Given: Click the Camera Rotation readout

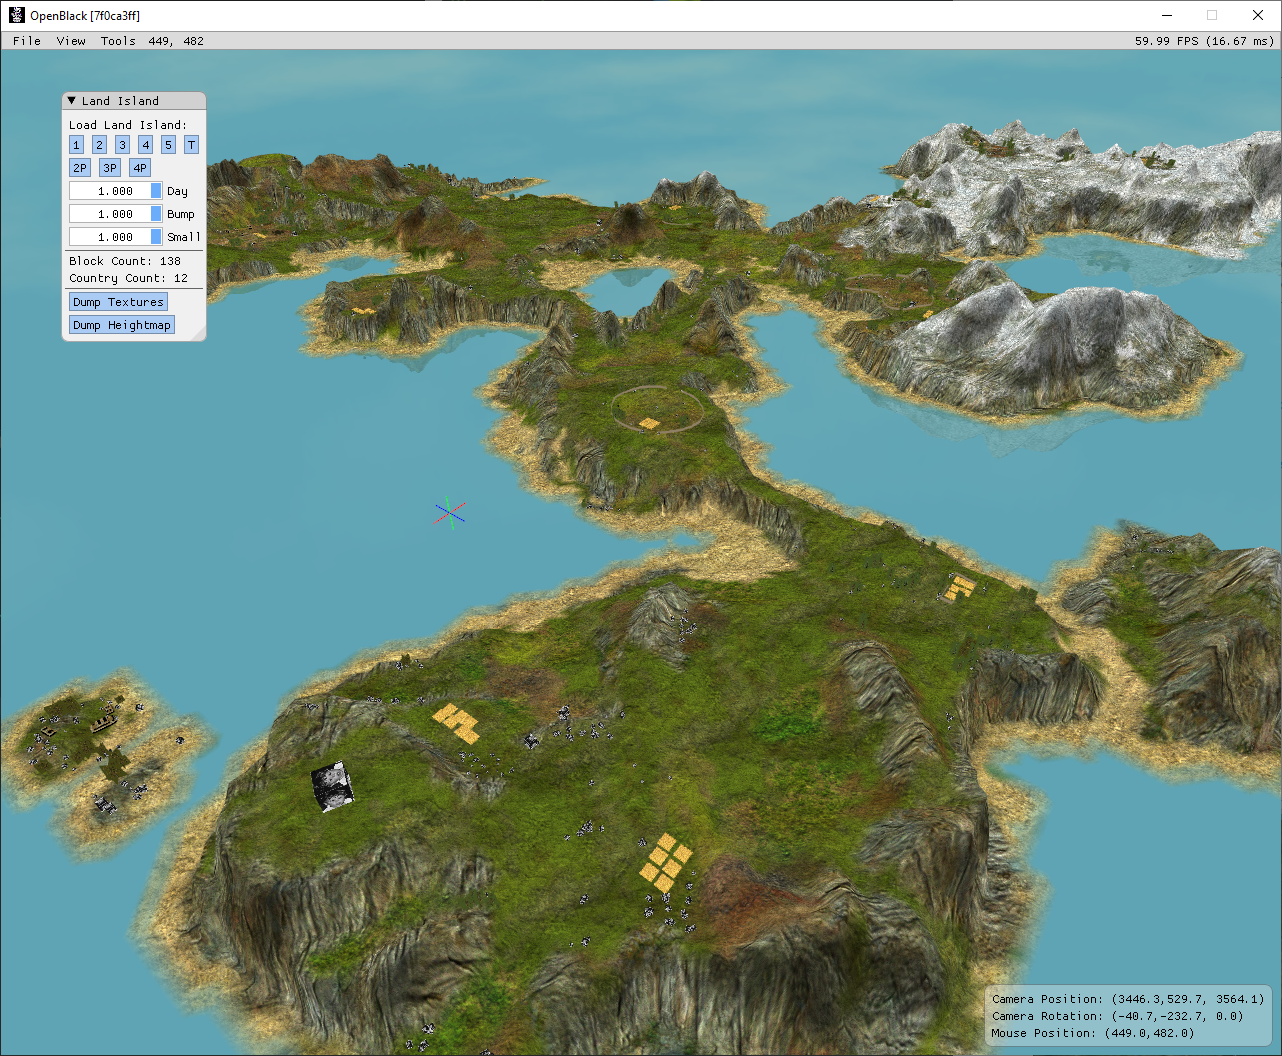Looking at the screenshot, I should tap(1118, 1016).
